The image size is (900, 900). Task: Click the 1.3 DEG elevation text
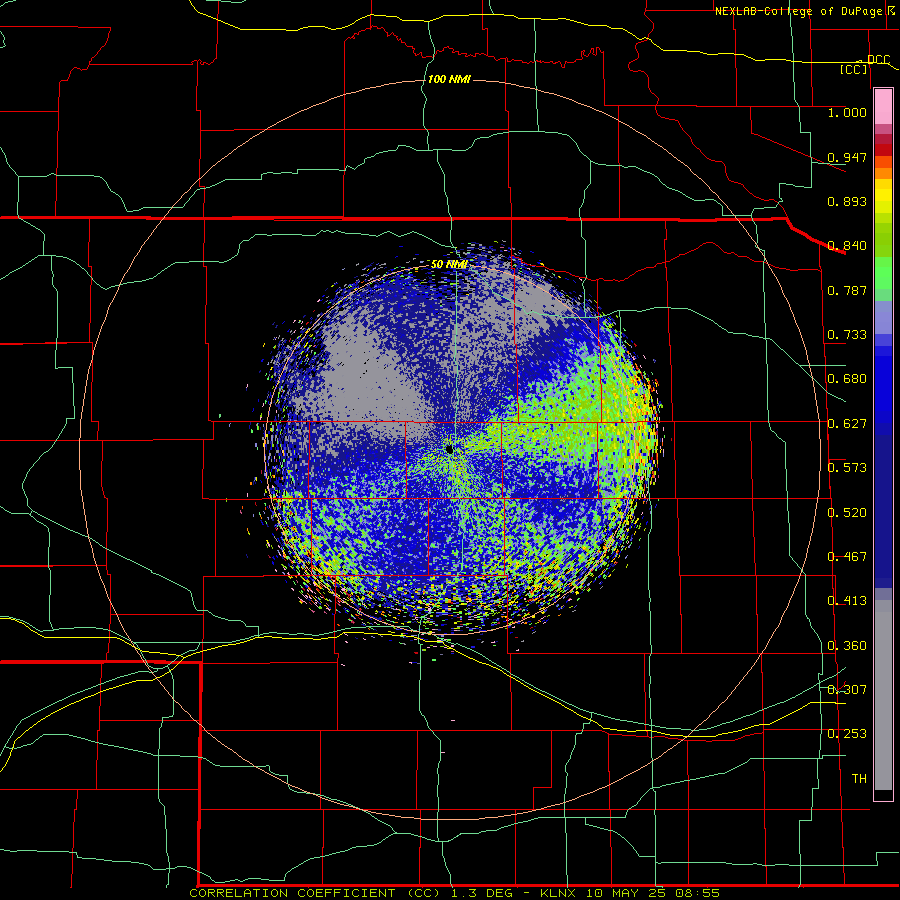tap(484, 893)
